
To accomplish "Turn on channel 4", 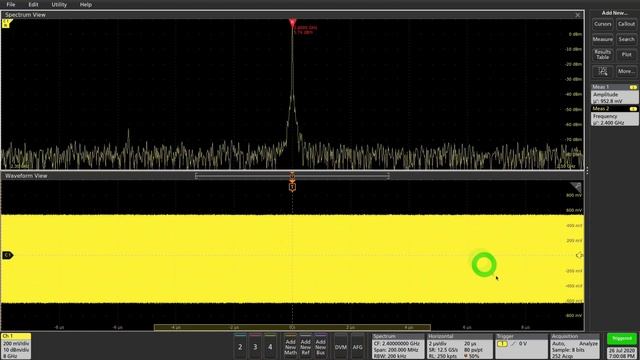I will (270, 347).
